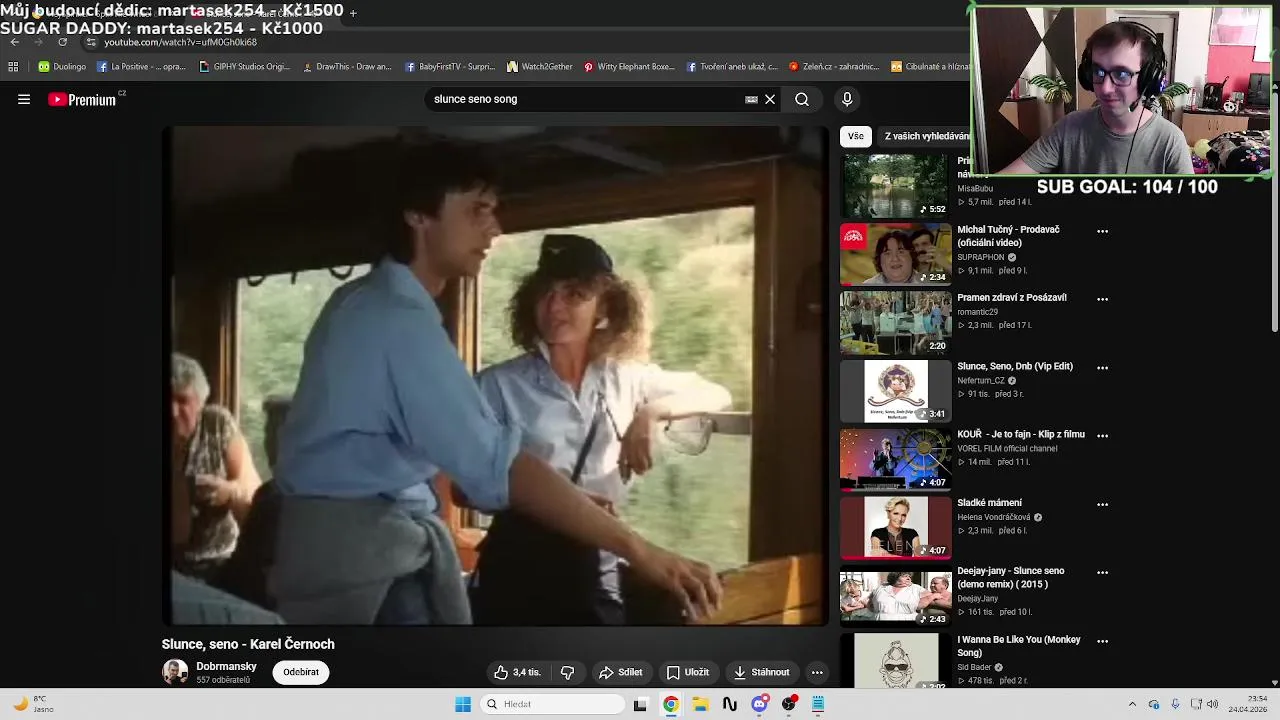Open options menu for I Wanna Be Like You
The image size is (1280, 720).
[x=1102, y=641]
